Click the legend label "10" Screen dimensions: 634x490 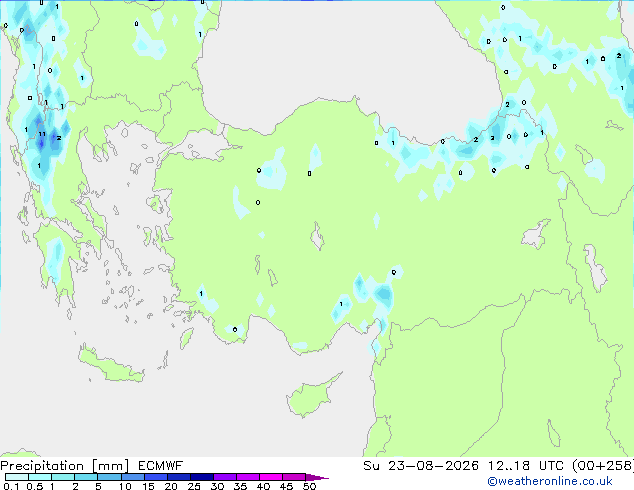point(125,486)
